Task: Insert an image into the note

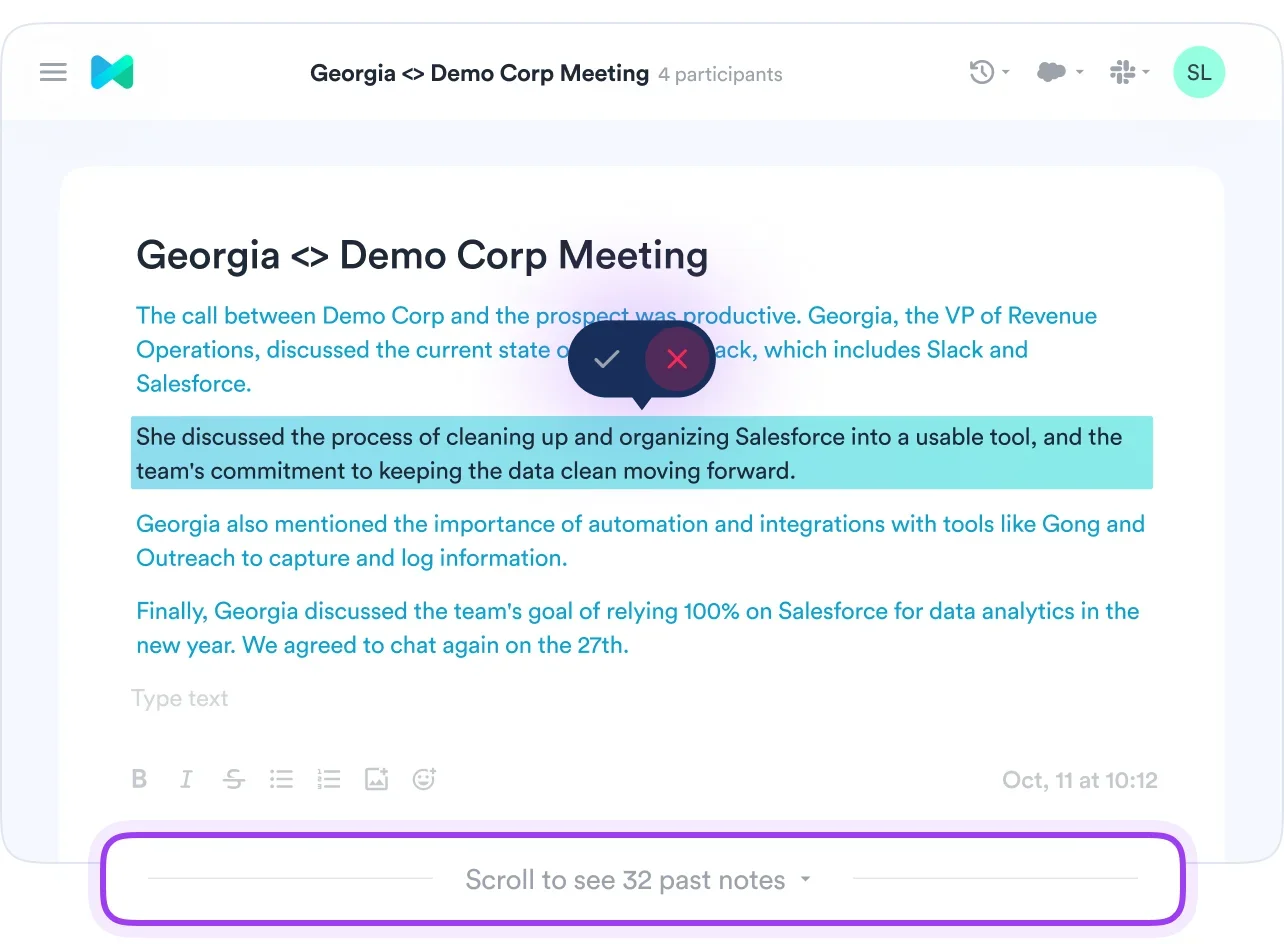Action: (376, 779)
